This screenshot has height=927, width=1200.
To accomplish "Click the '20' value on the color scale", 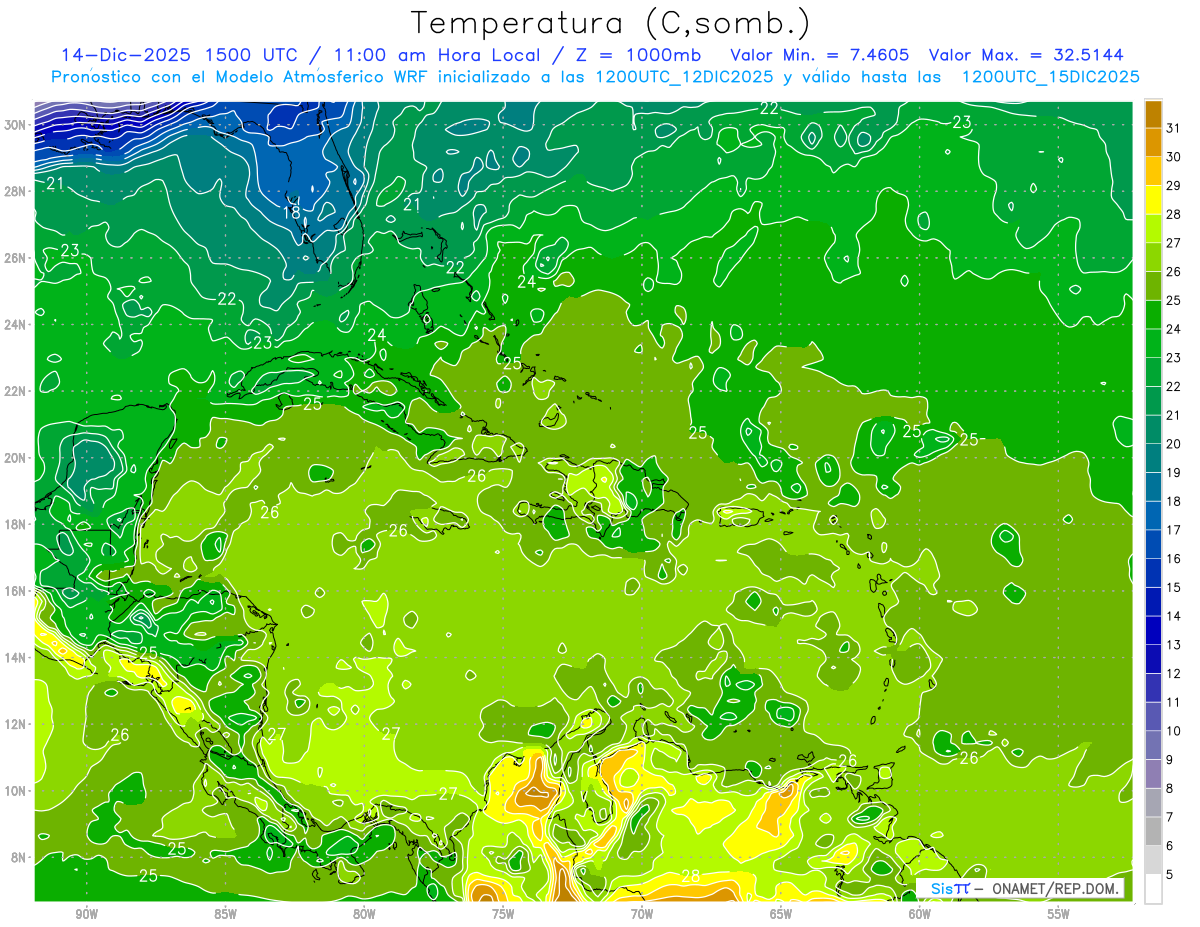I will coord(1174,444).
